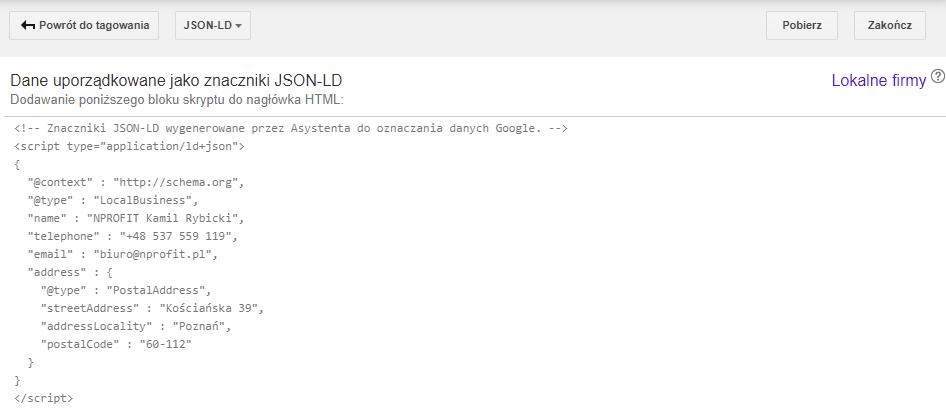This screenshot has height=415, width=946.
Task: Click the @context schema.org line
Action: tap(136, 183)
